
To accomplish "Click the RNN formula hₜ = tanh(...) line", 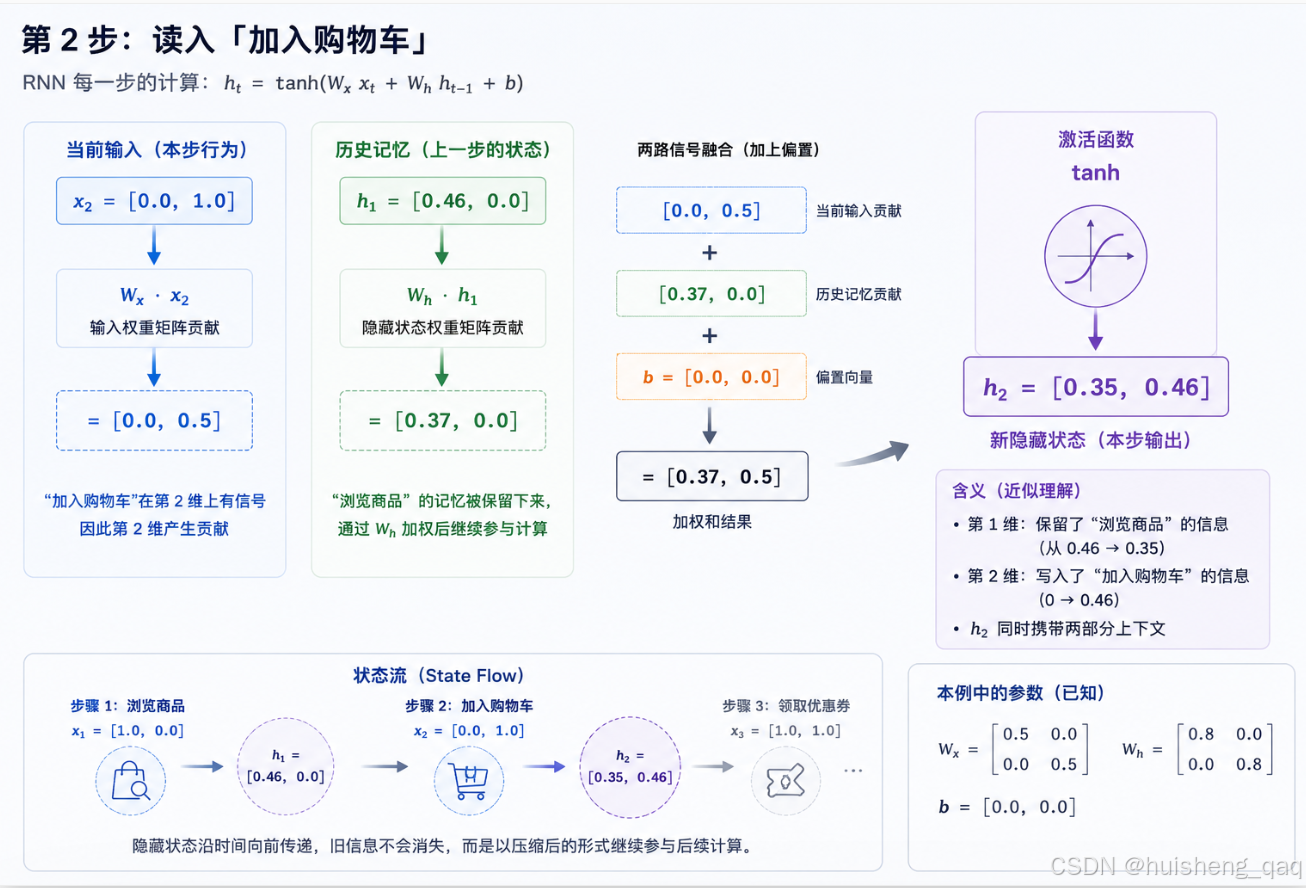I will [x=273, y=84].
